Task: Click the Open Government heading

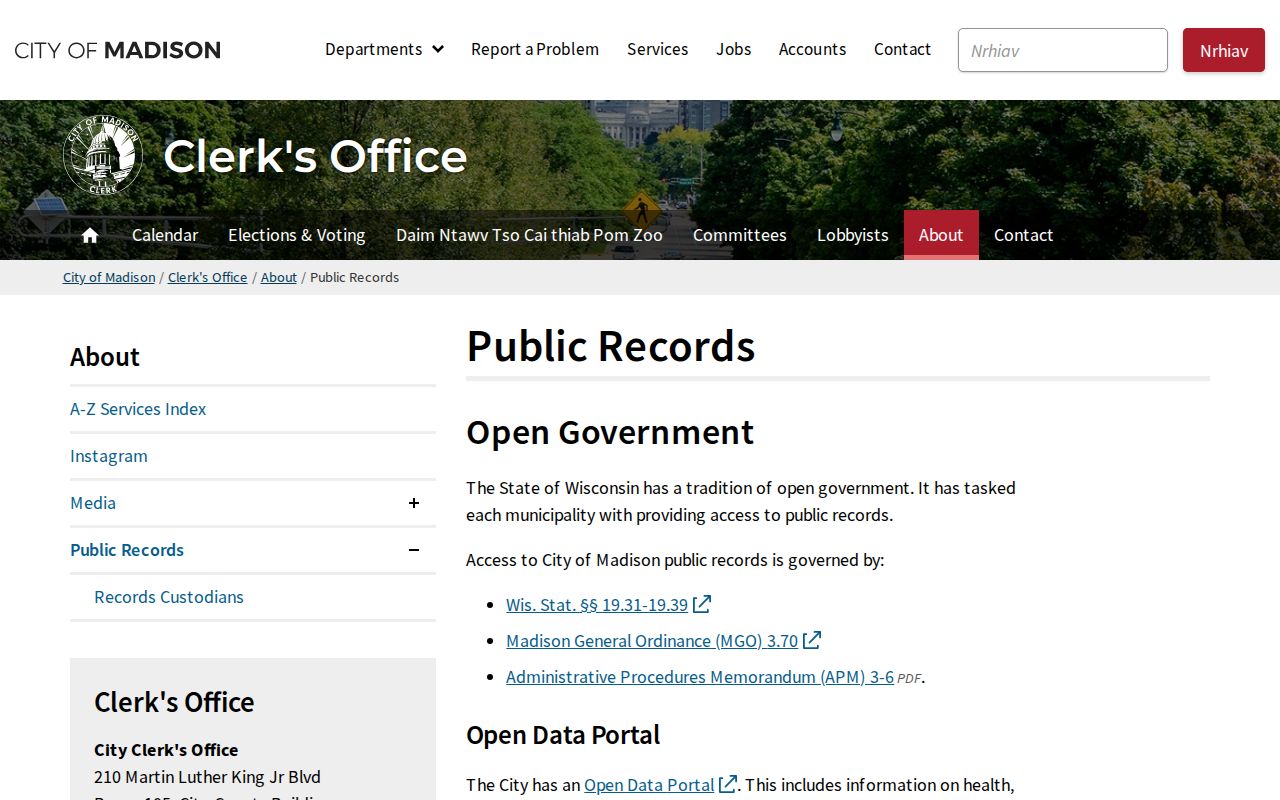Action: point(610,432)
